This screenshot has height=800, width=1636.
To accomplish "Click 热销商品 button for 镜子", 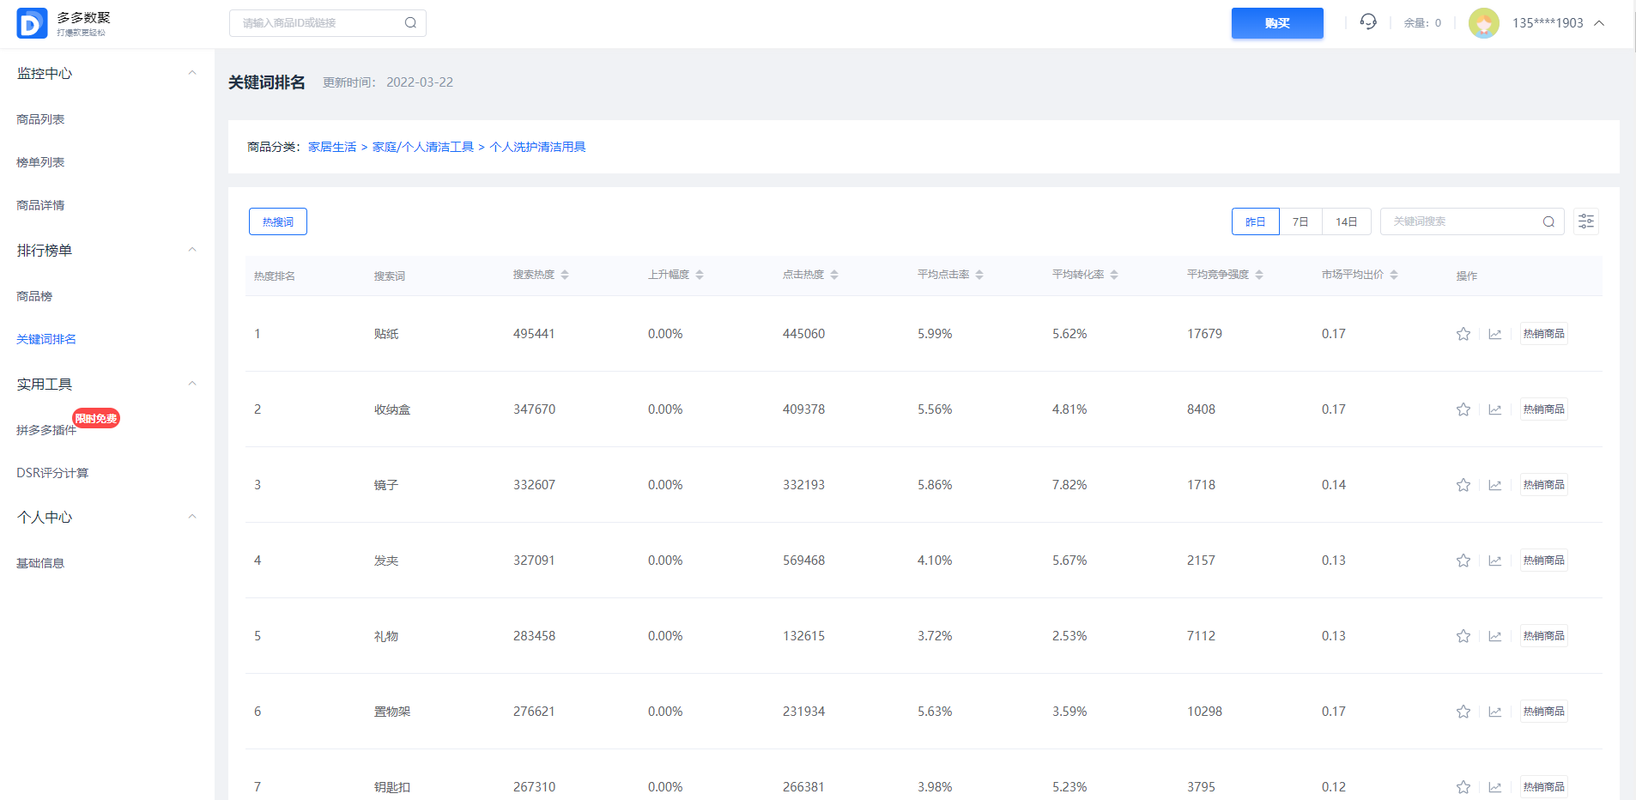I will click(x=1544, y=485).
